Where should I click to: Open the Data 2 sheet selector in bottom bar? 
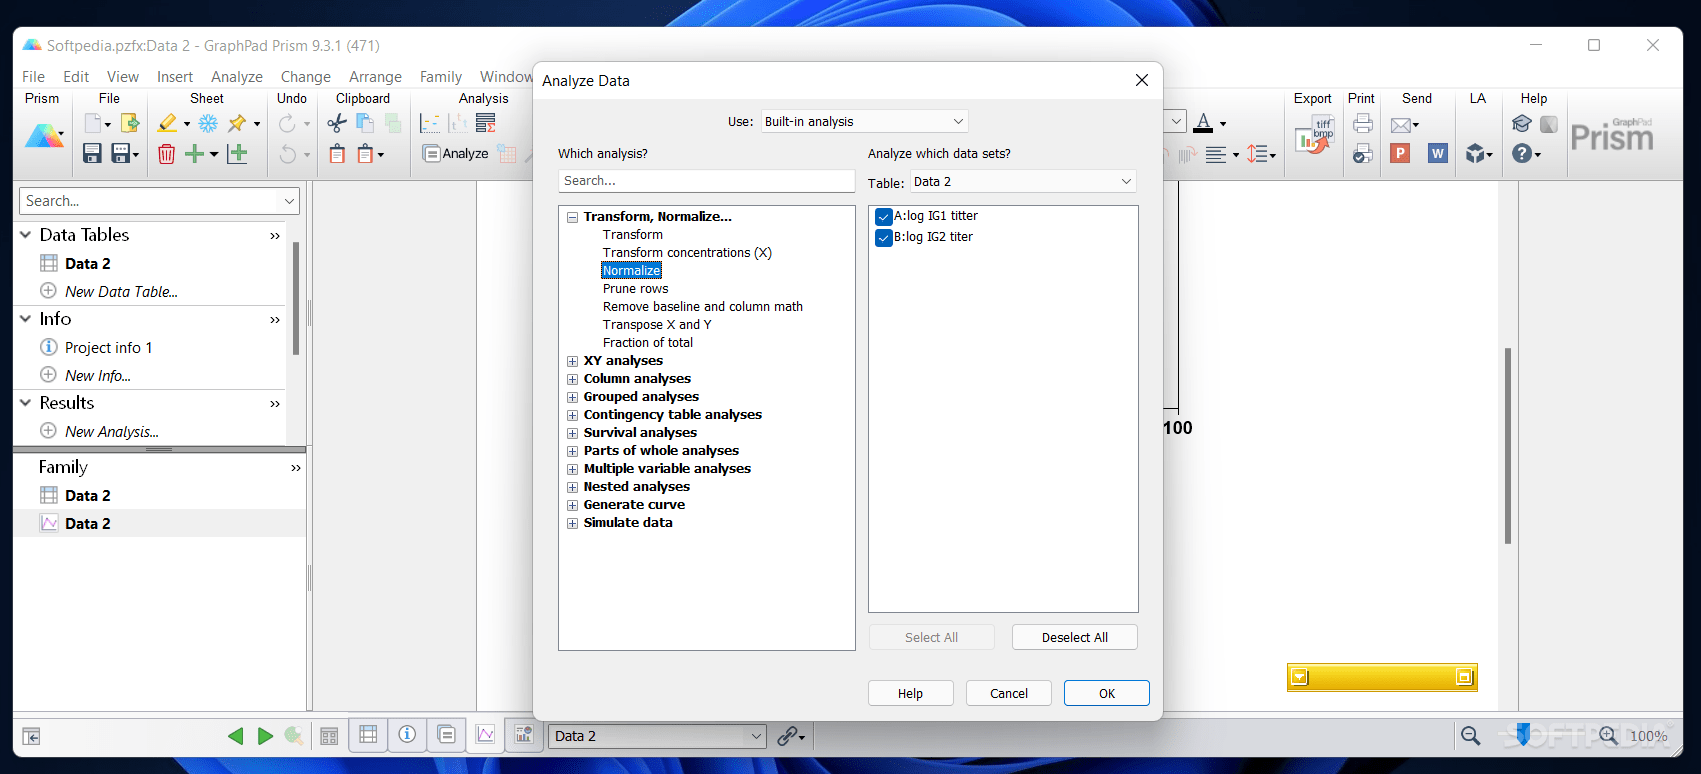657,736
